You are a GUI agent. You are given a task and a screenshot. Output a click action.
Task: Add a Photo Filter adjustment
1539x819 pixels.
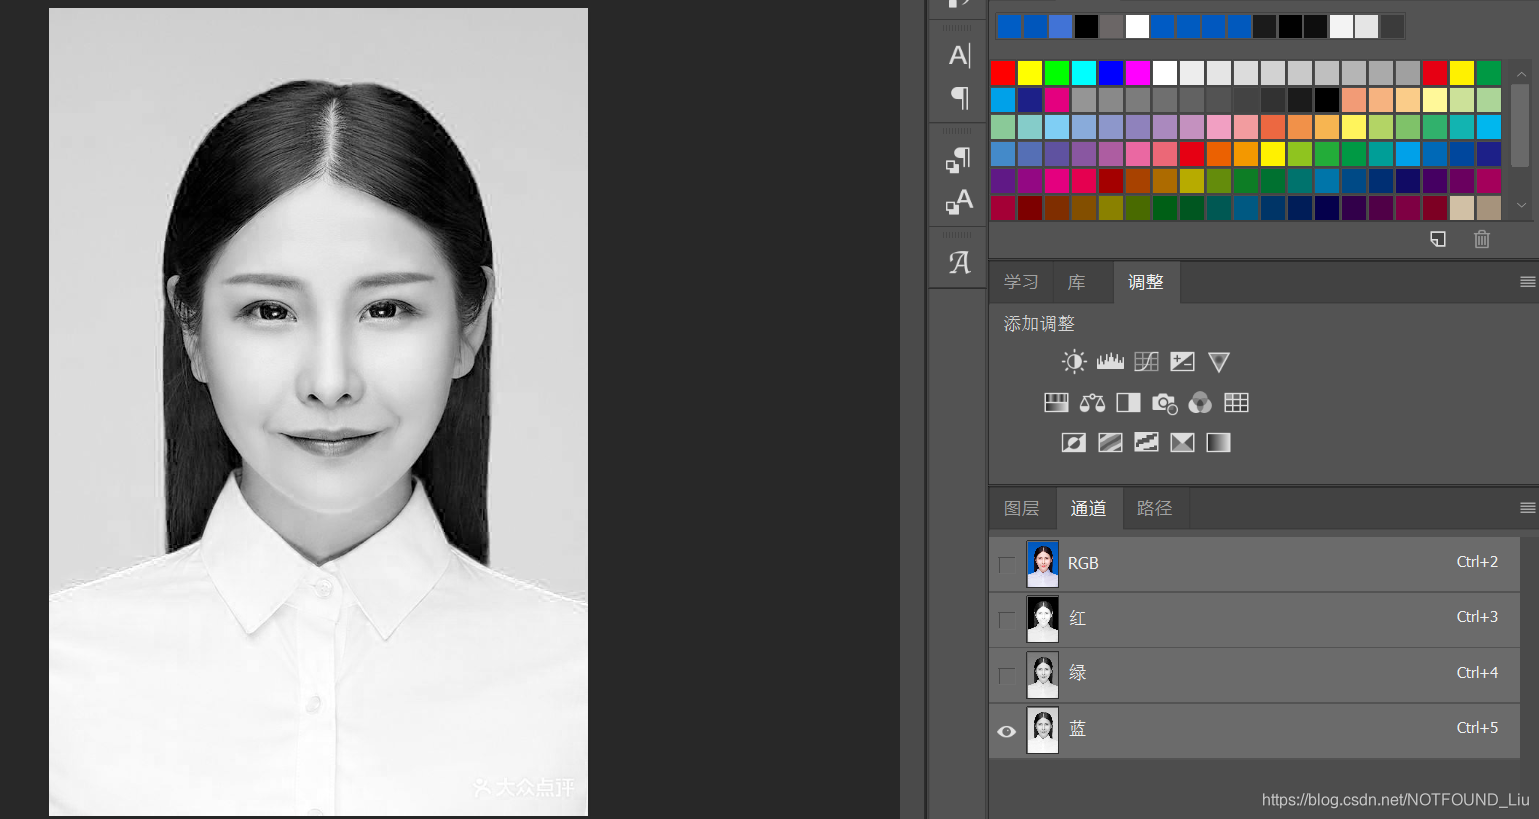coord(1164,403)
